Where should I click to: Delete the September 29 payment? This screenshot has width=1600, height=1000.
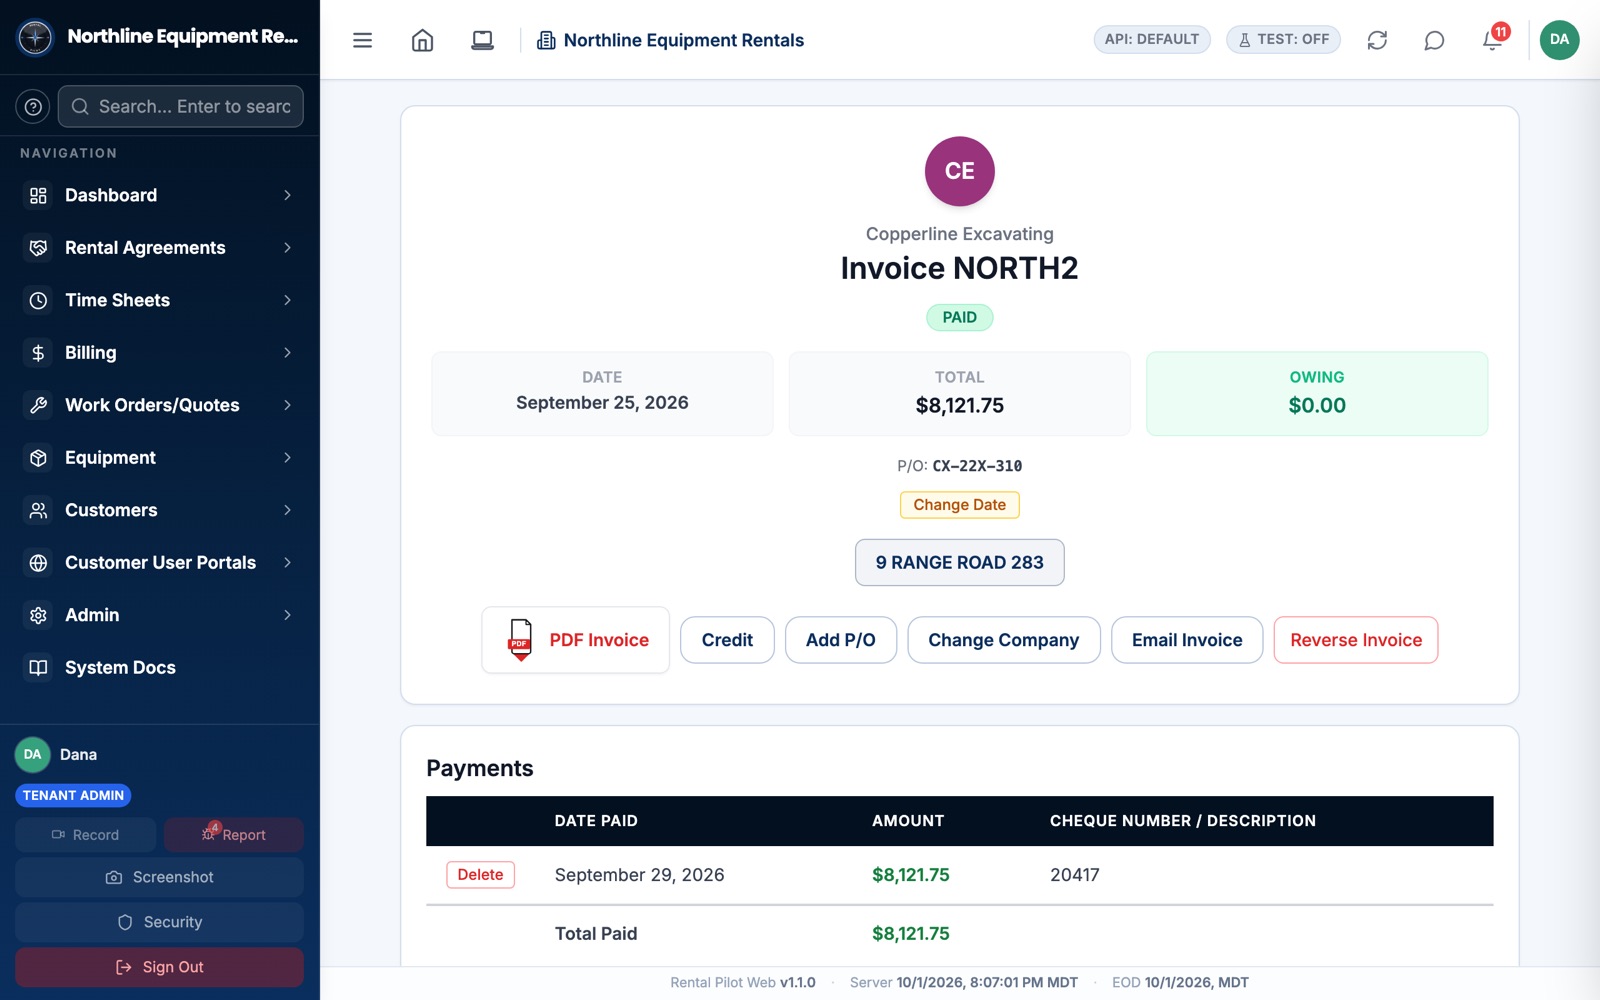pos(480,875)
